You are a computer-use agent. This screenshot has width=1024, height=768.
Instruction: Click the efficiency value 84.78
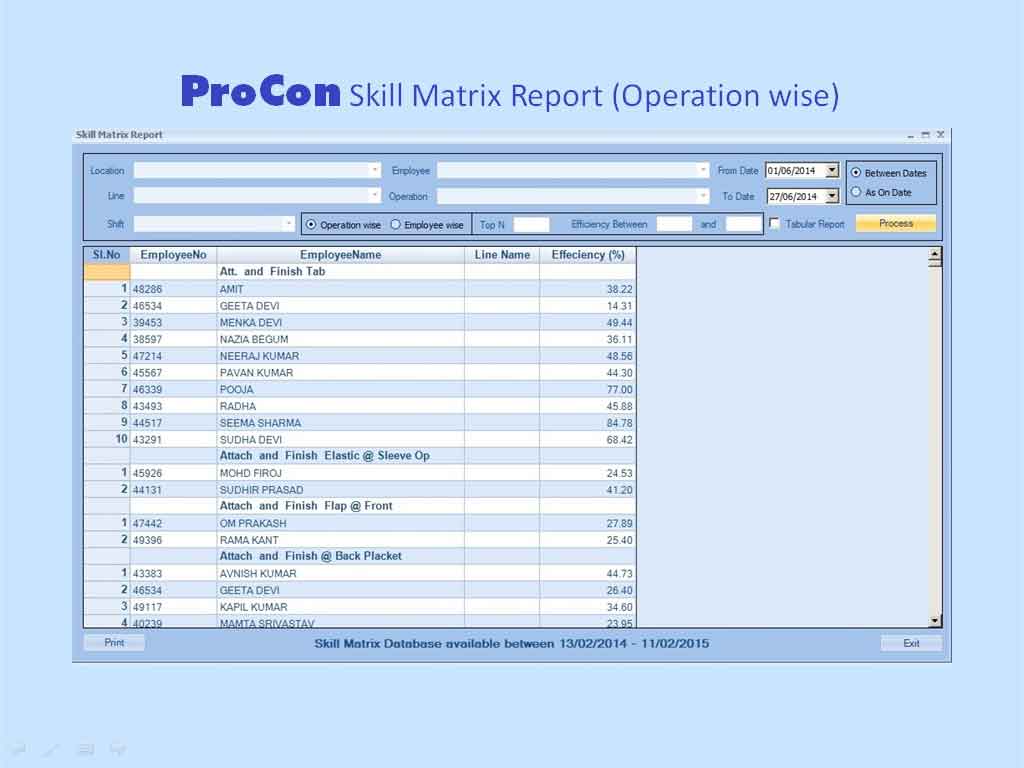coord(619,423)
